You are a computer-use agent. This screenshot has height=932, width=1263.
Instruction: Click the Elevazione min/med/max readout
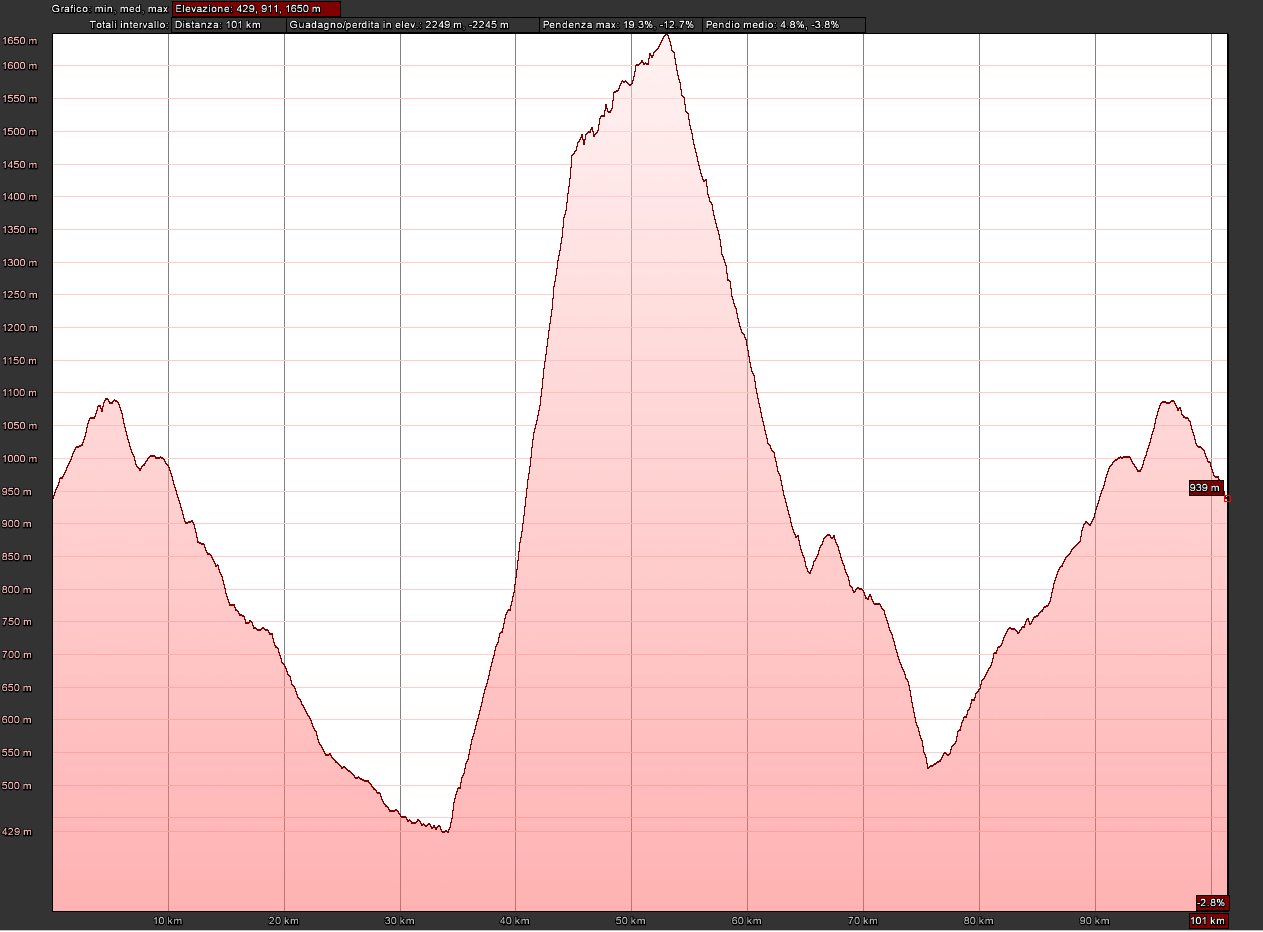(x=256, y=9)
